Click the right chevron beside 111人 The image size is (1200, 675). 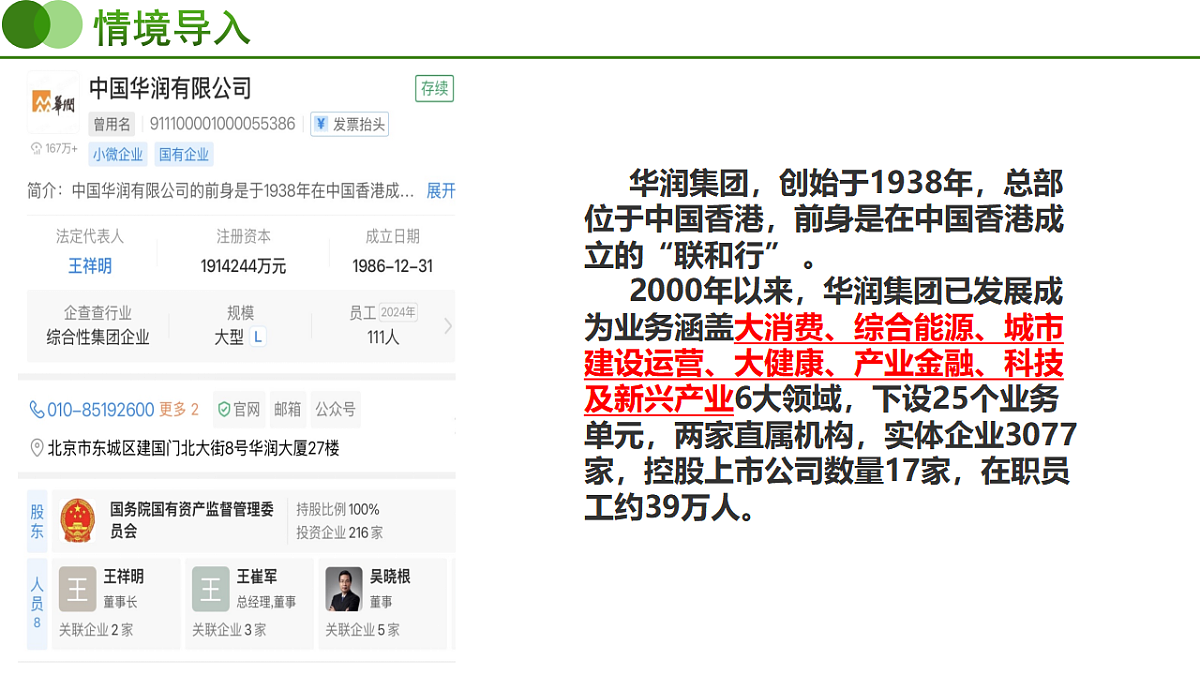[x=447, y=326]
